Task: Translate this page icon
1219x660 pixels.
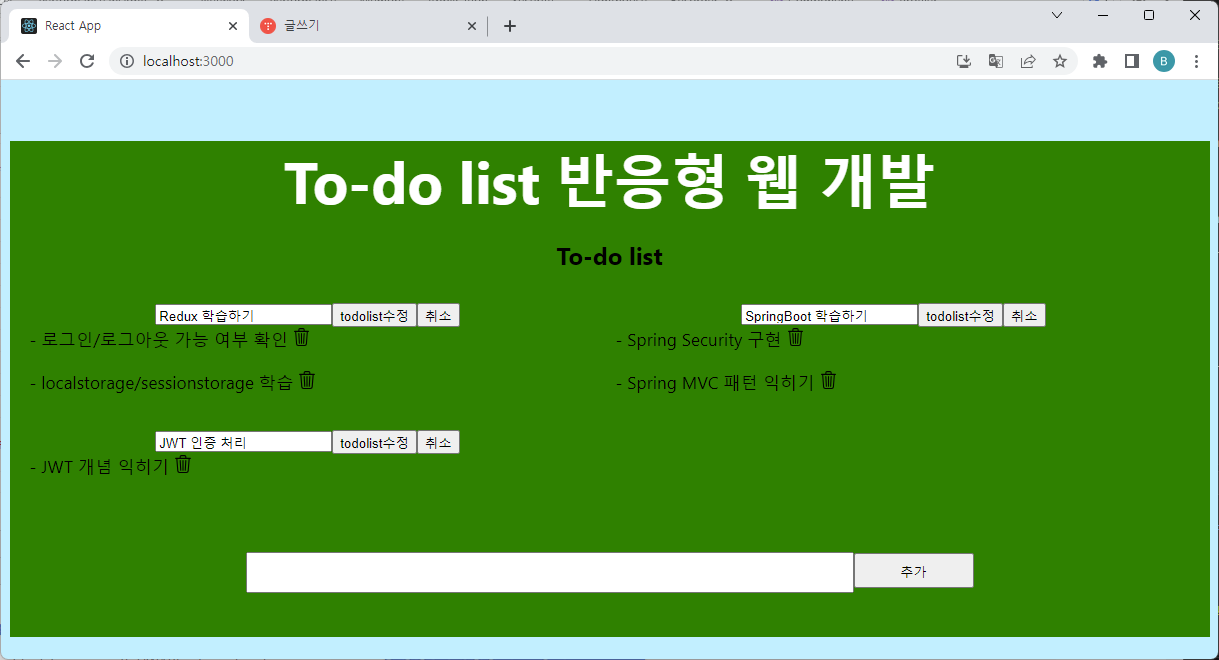Action: coord(996,61)
